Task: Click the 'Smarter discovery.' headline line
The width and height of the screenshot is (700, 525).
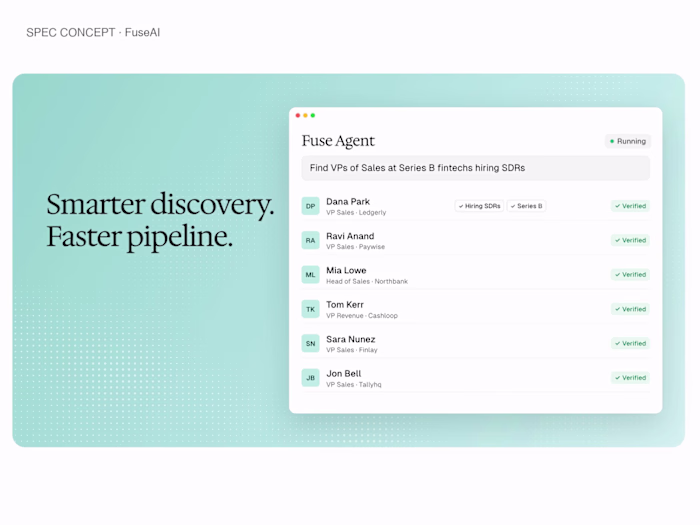Action: (160, 205)
